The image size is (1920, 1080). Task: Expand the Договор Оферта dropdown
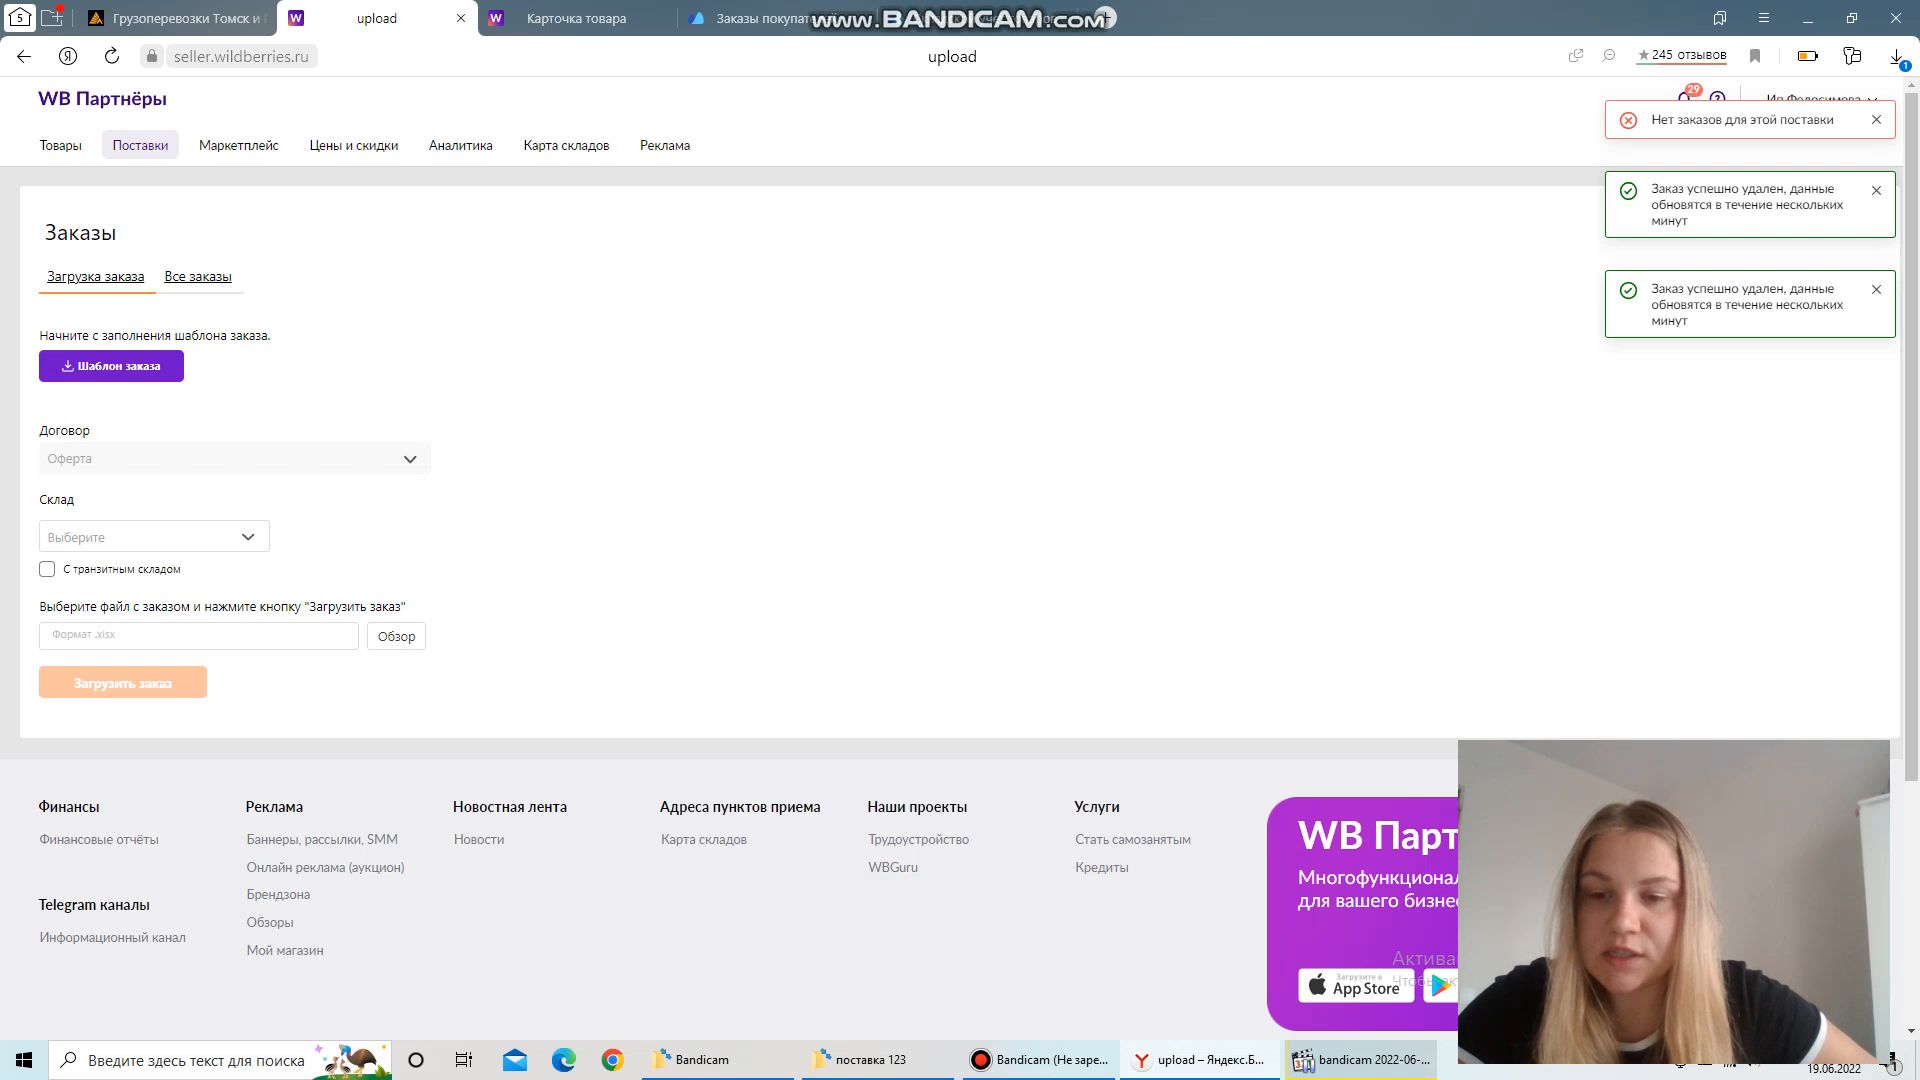[x=409, y=458]
